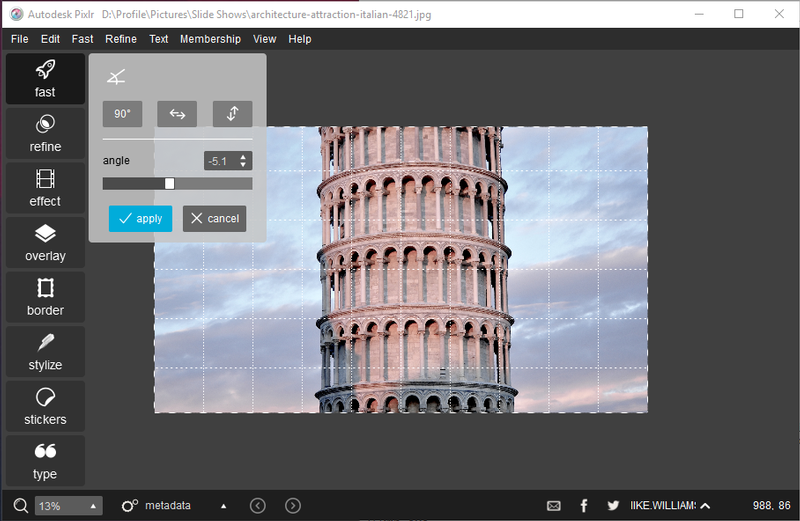The width and height of the screenshot is (800, 521).
Task: Select the type text tool
Action: 45,461
